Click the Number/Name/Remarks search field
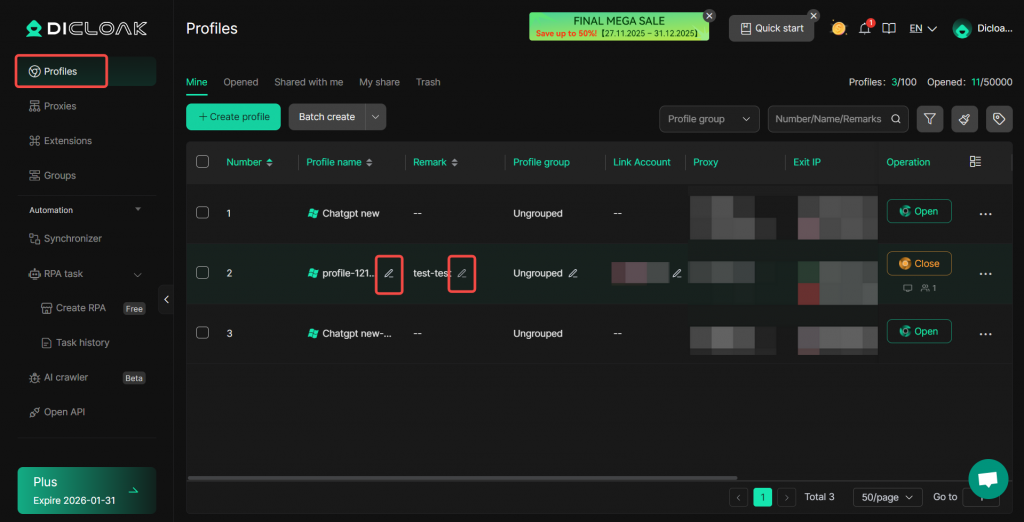 click(828, 119)
